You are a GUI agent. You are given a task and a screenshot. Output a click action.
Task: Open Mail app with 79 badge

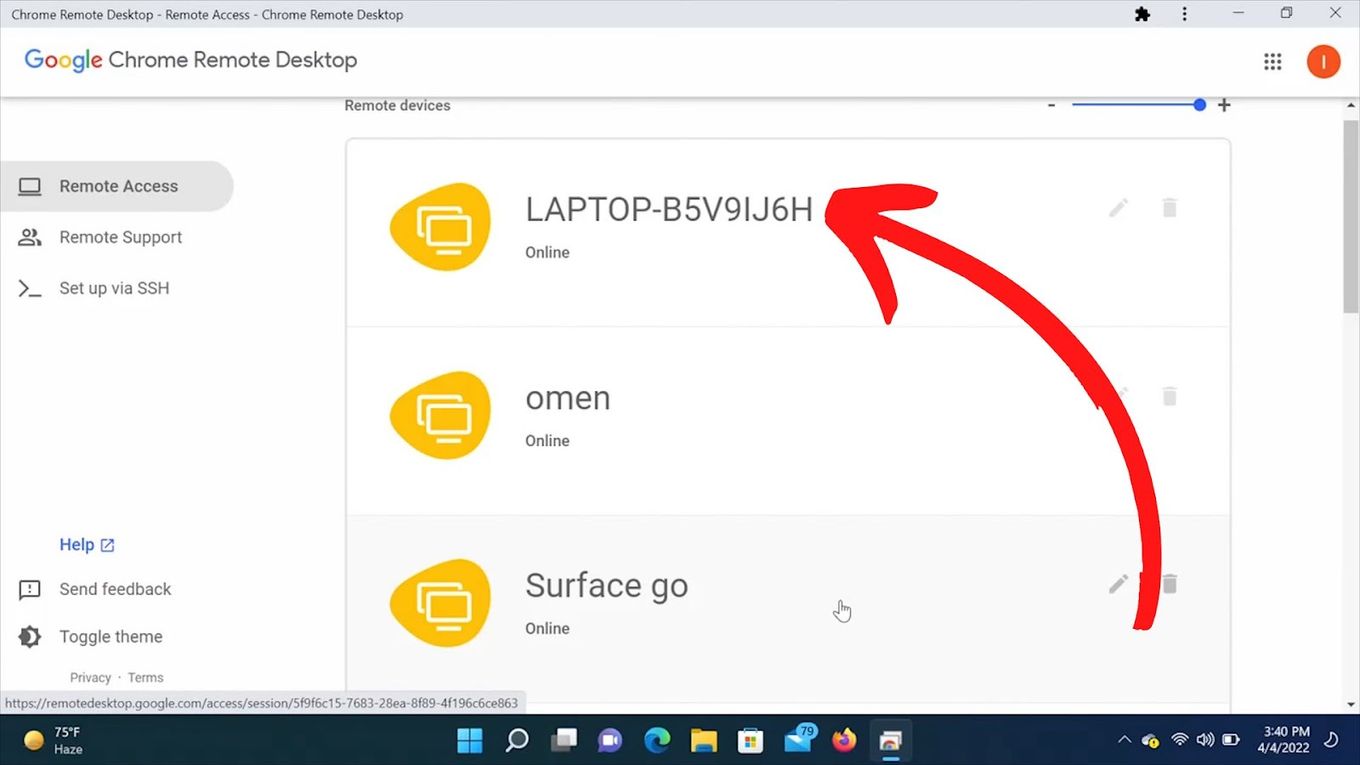pyautogui.click(x=798, y=740)
